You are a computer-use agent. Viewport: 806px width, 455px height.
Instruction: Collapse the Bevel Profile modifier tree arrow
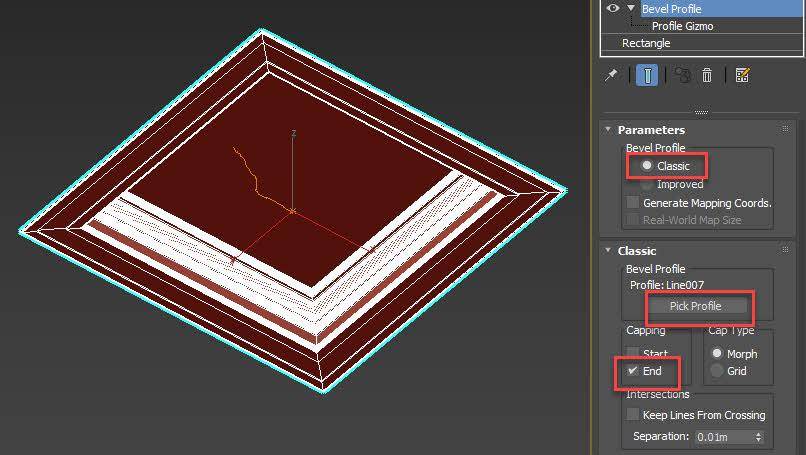(x=630, y=8)
